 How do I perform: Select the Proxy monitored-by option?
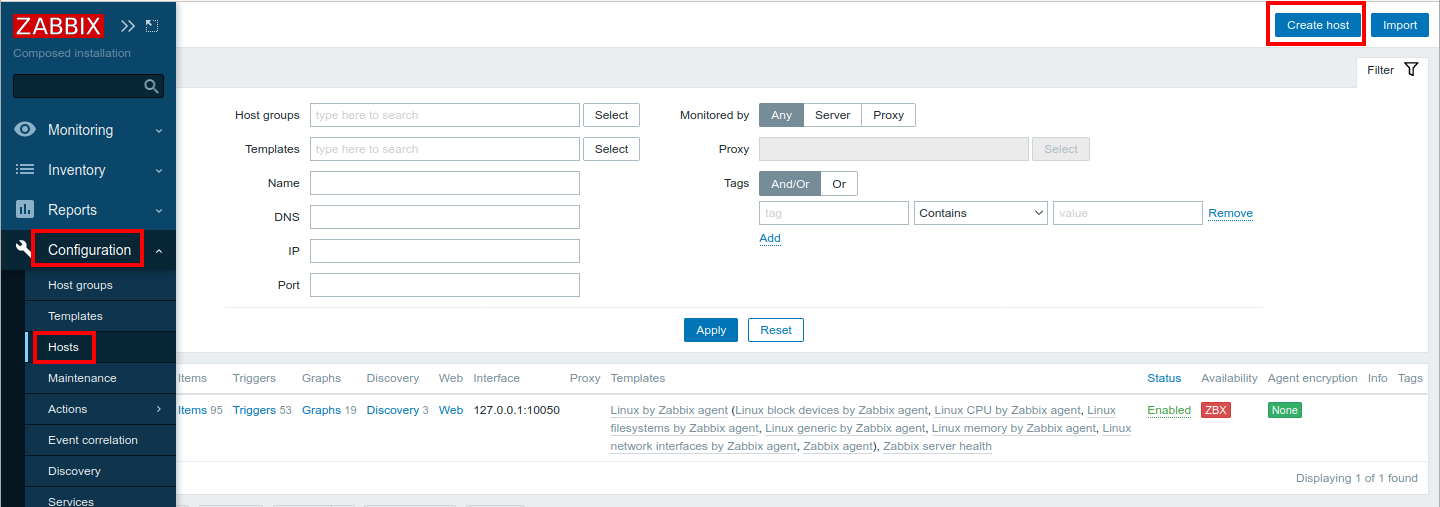point(888,115)
